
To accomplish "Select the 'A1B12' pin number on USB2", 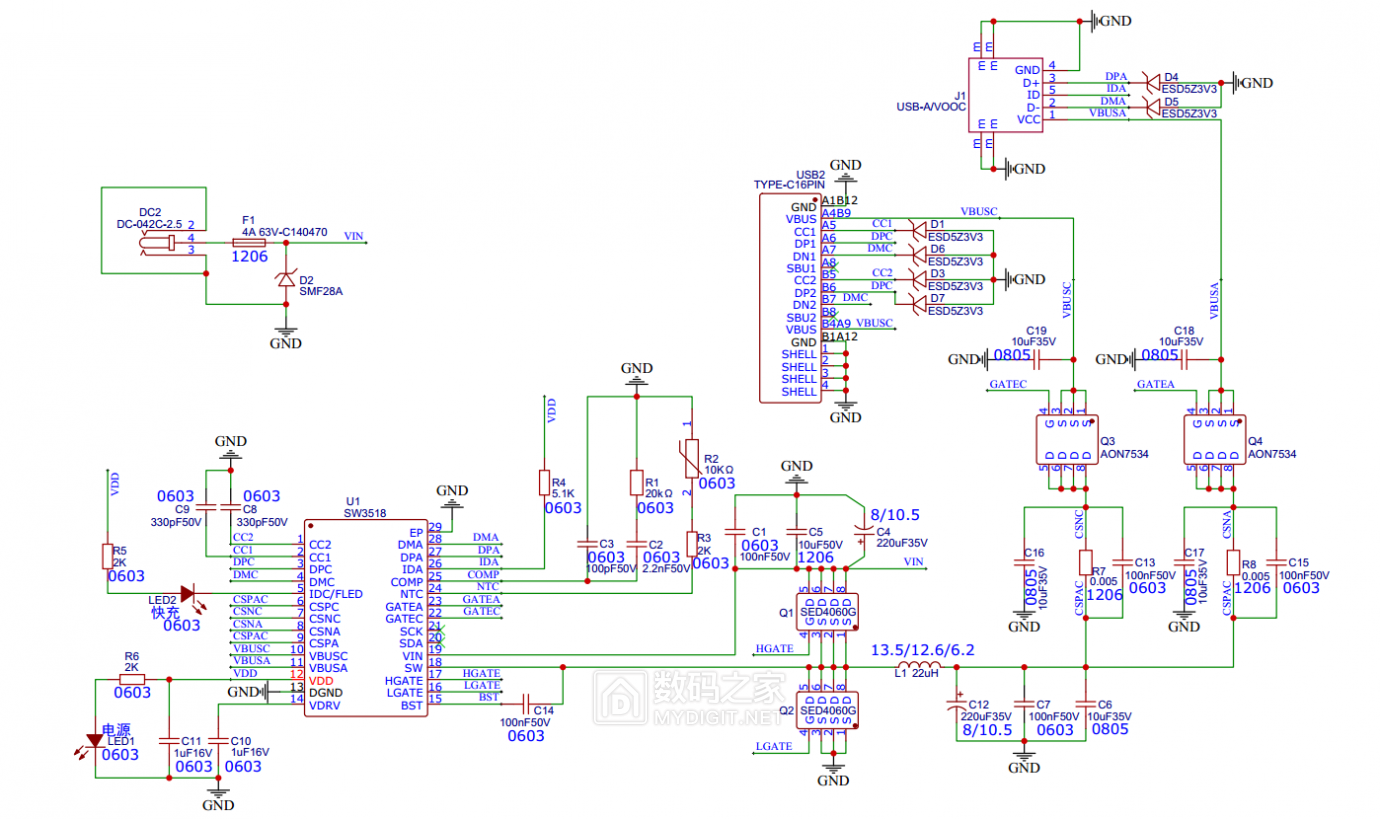I will coord(838,200).
